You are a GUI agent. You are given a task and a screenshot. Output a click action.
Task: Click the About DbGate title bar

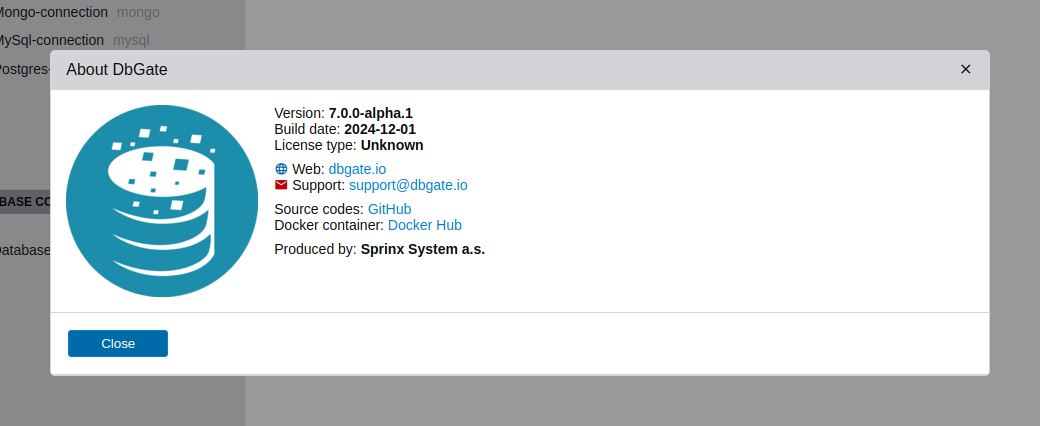(x=500, y=69)
